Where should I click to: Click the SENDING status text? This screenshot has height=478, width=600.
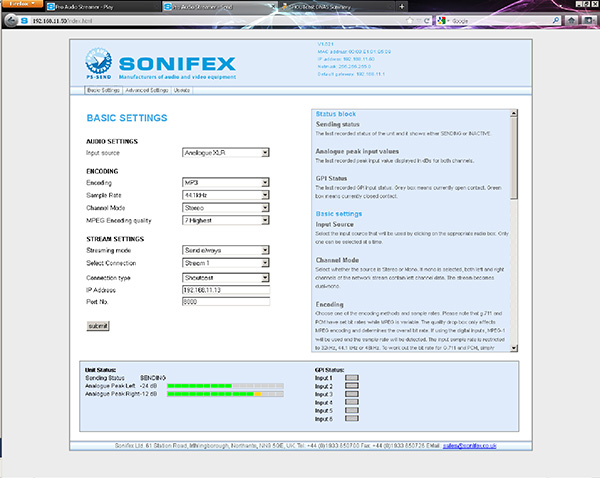click(153, 378)
